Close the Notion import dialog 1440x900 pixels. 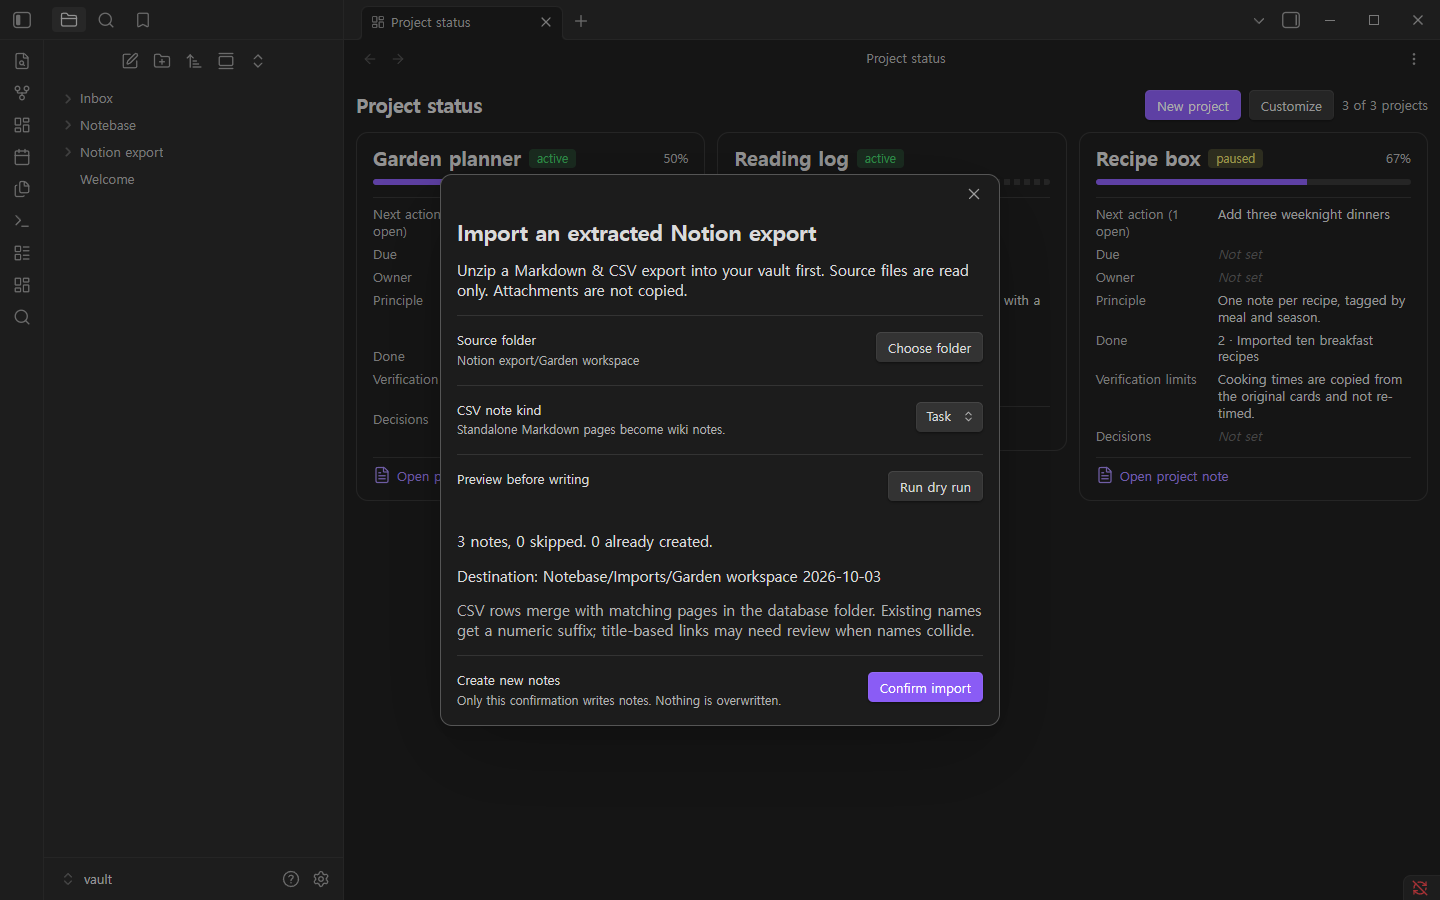974,194
